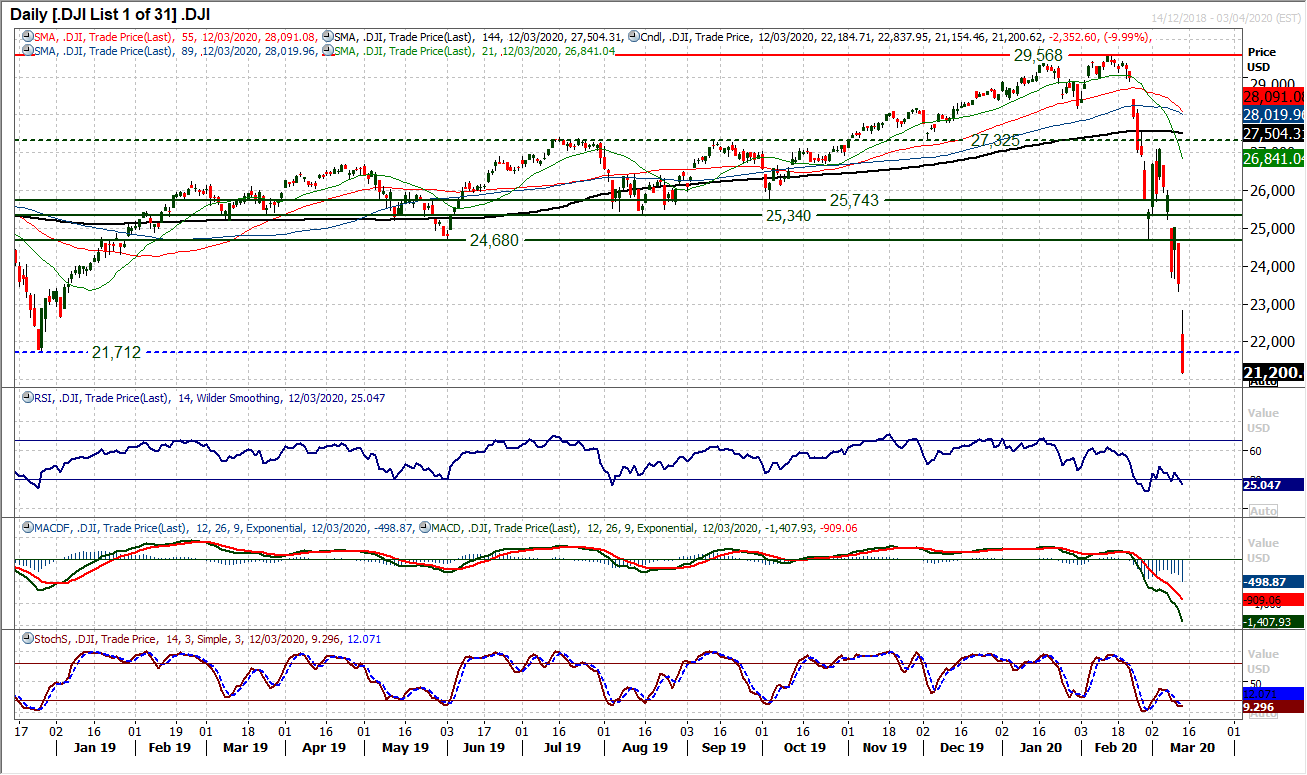1307x775 pixels.
Task: Select the SMA 89 legend text in blue
Action: click(174, 50)
